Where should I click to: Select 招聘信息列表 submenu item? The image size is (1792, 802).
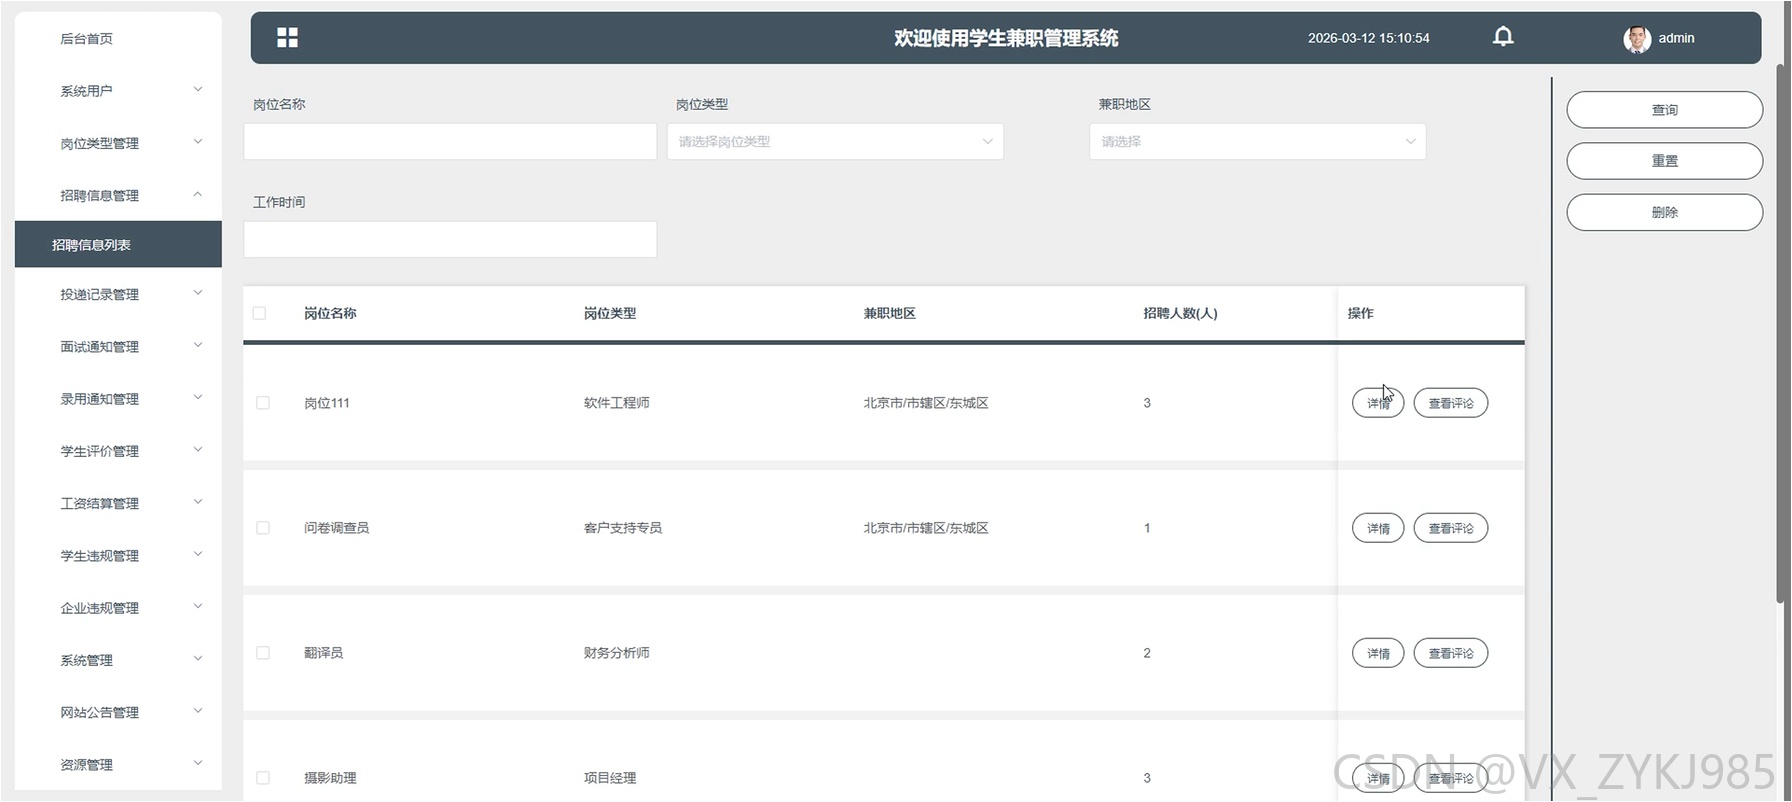[118, 244]
